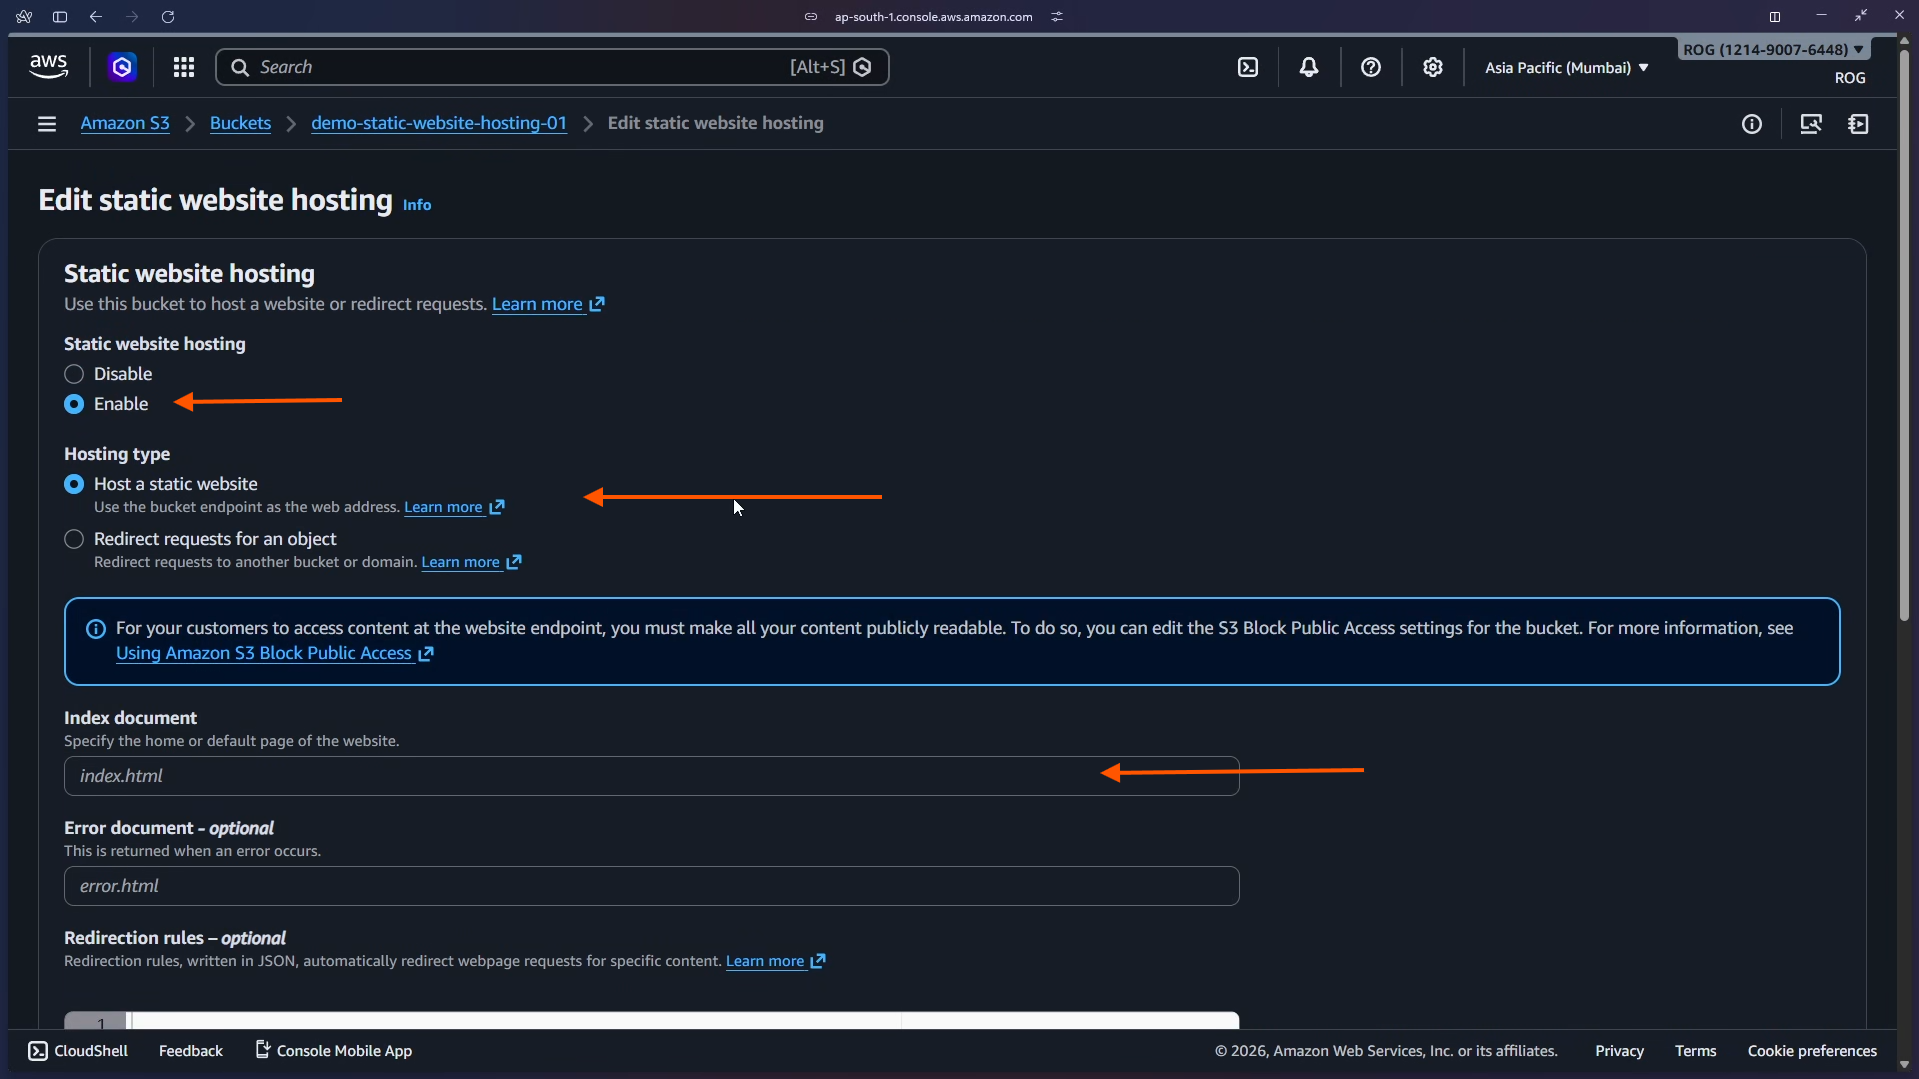The image size is (1919, 1079).
Task: Open the notifications bell icon
Action: 1310,67
